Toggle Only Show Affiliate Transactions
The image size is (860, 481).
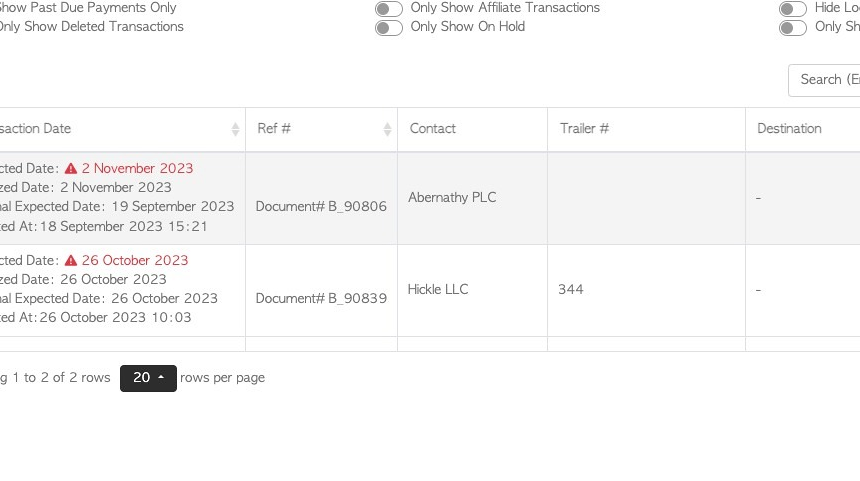(x=389, y=9)
